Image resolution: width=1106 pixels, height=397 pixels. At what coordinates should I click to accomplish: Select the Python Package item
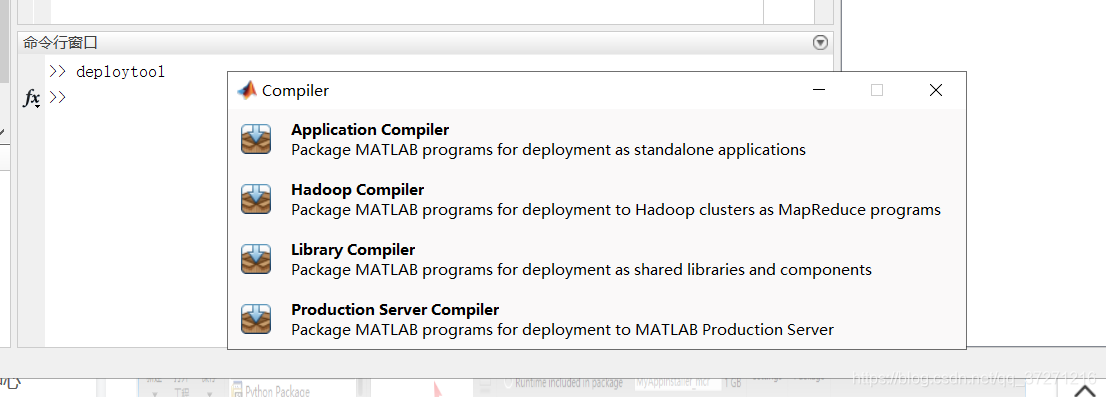coord(271,391)
